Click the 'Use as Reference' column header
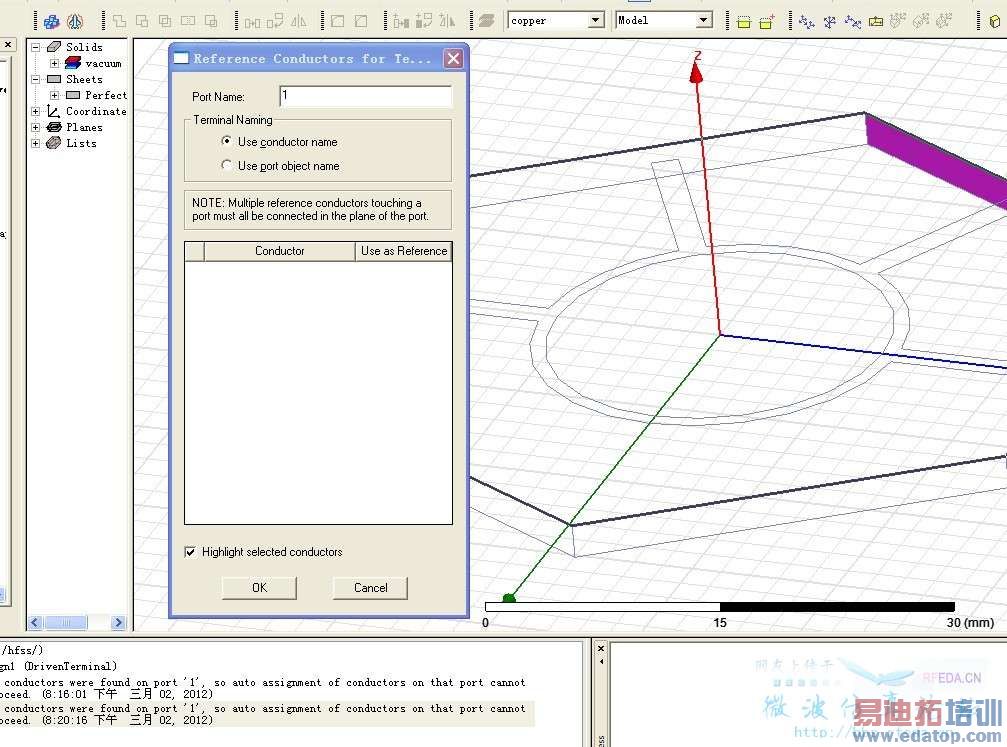The image size is (1007, 747). pos(404,251)
